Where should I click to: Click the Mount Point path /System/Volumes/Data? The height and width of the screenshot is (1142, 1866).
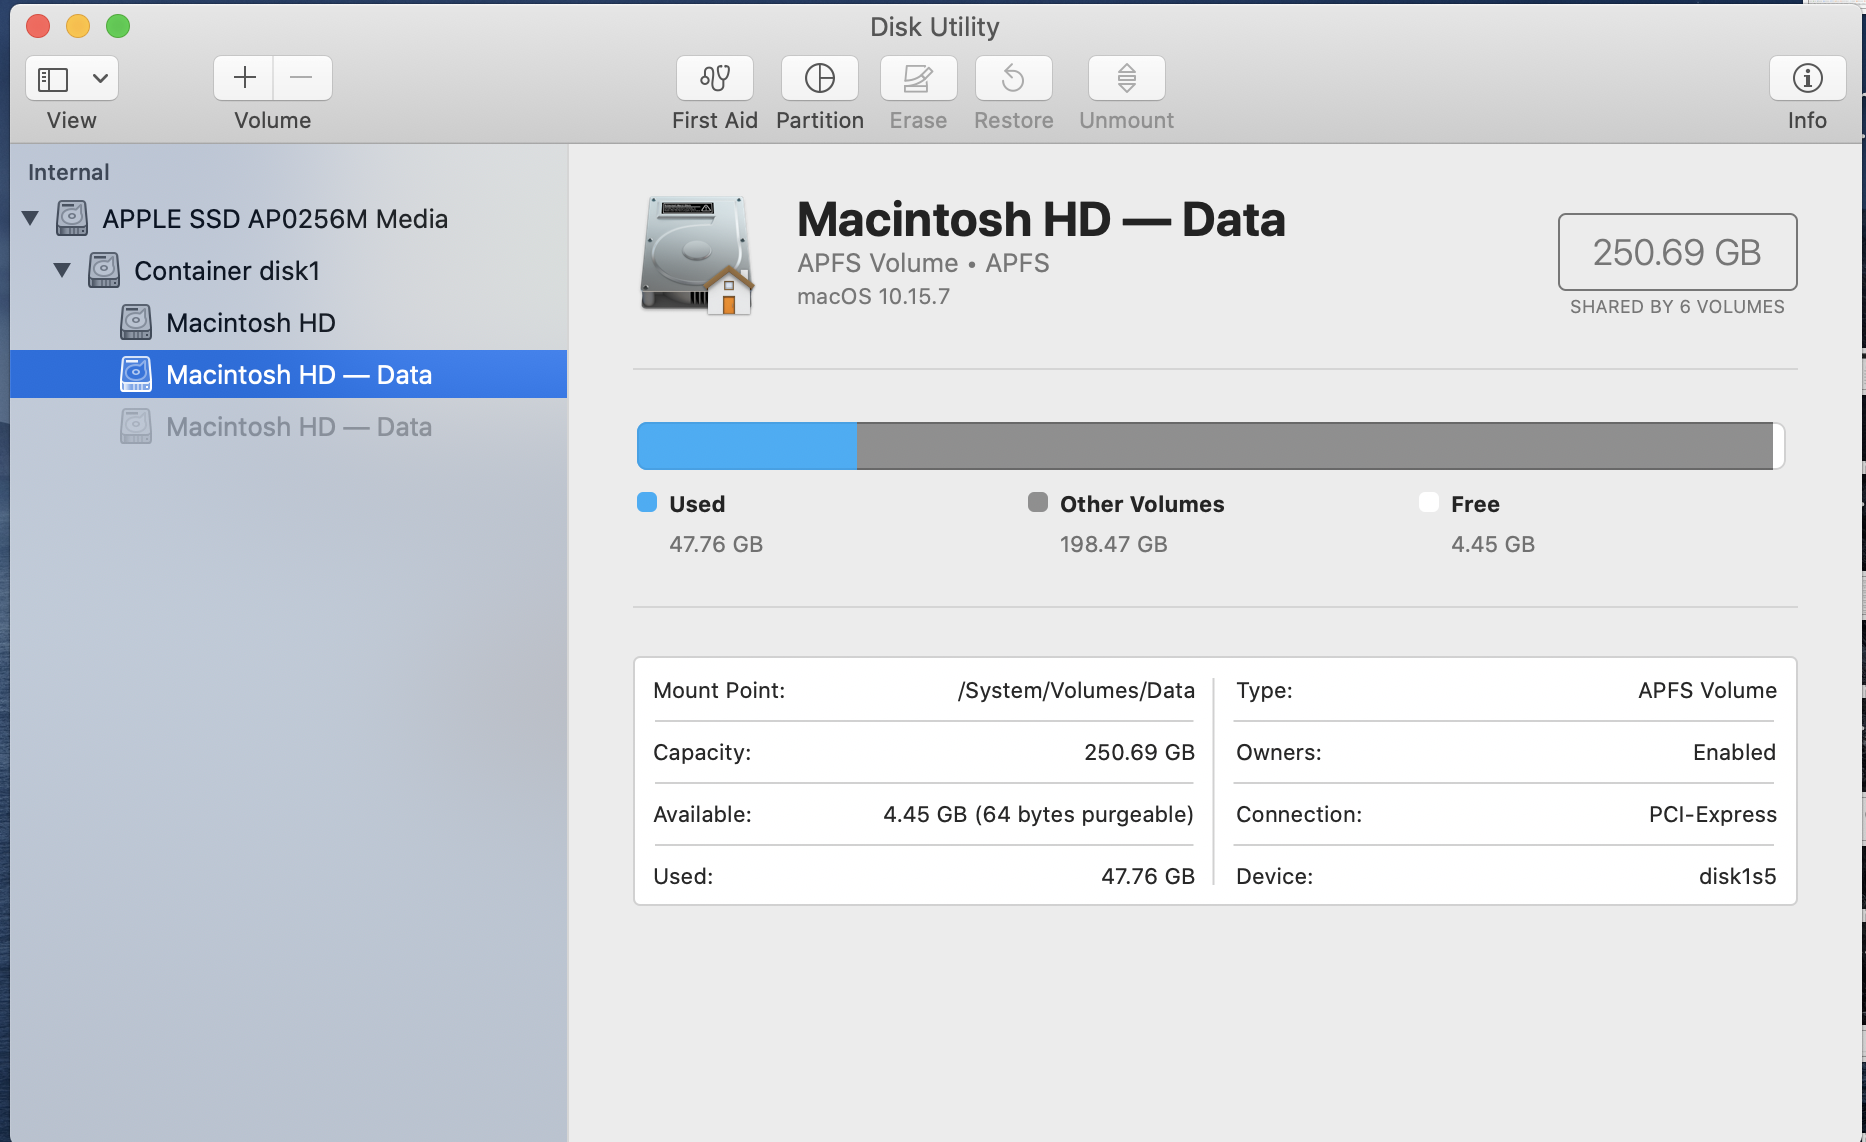(1075, 690)
